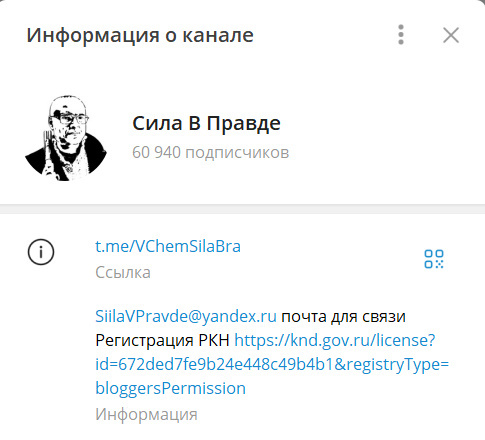Open the t.me/VChemSilaBra link
Viewport: 485px width, 440px height.
pyautogui.click(x=168, y=247)
